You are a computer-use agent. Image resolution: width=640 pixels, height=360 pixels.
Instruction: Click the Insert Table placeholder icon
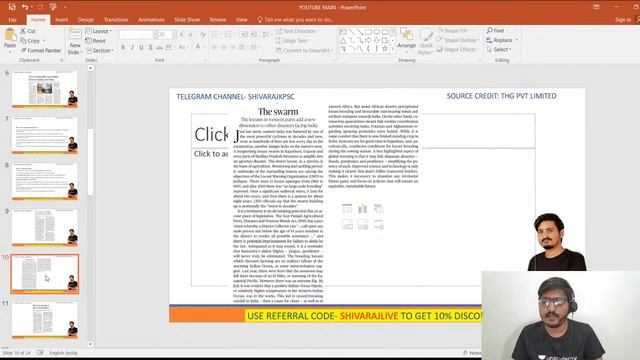pyautogui.click(x=347, y=208)
